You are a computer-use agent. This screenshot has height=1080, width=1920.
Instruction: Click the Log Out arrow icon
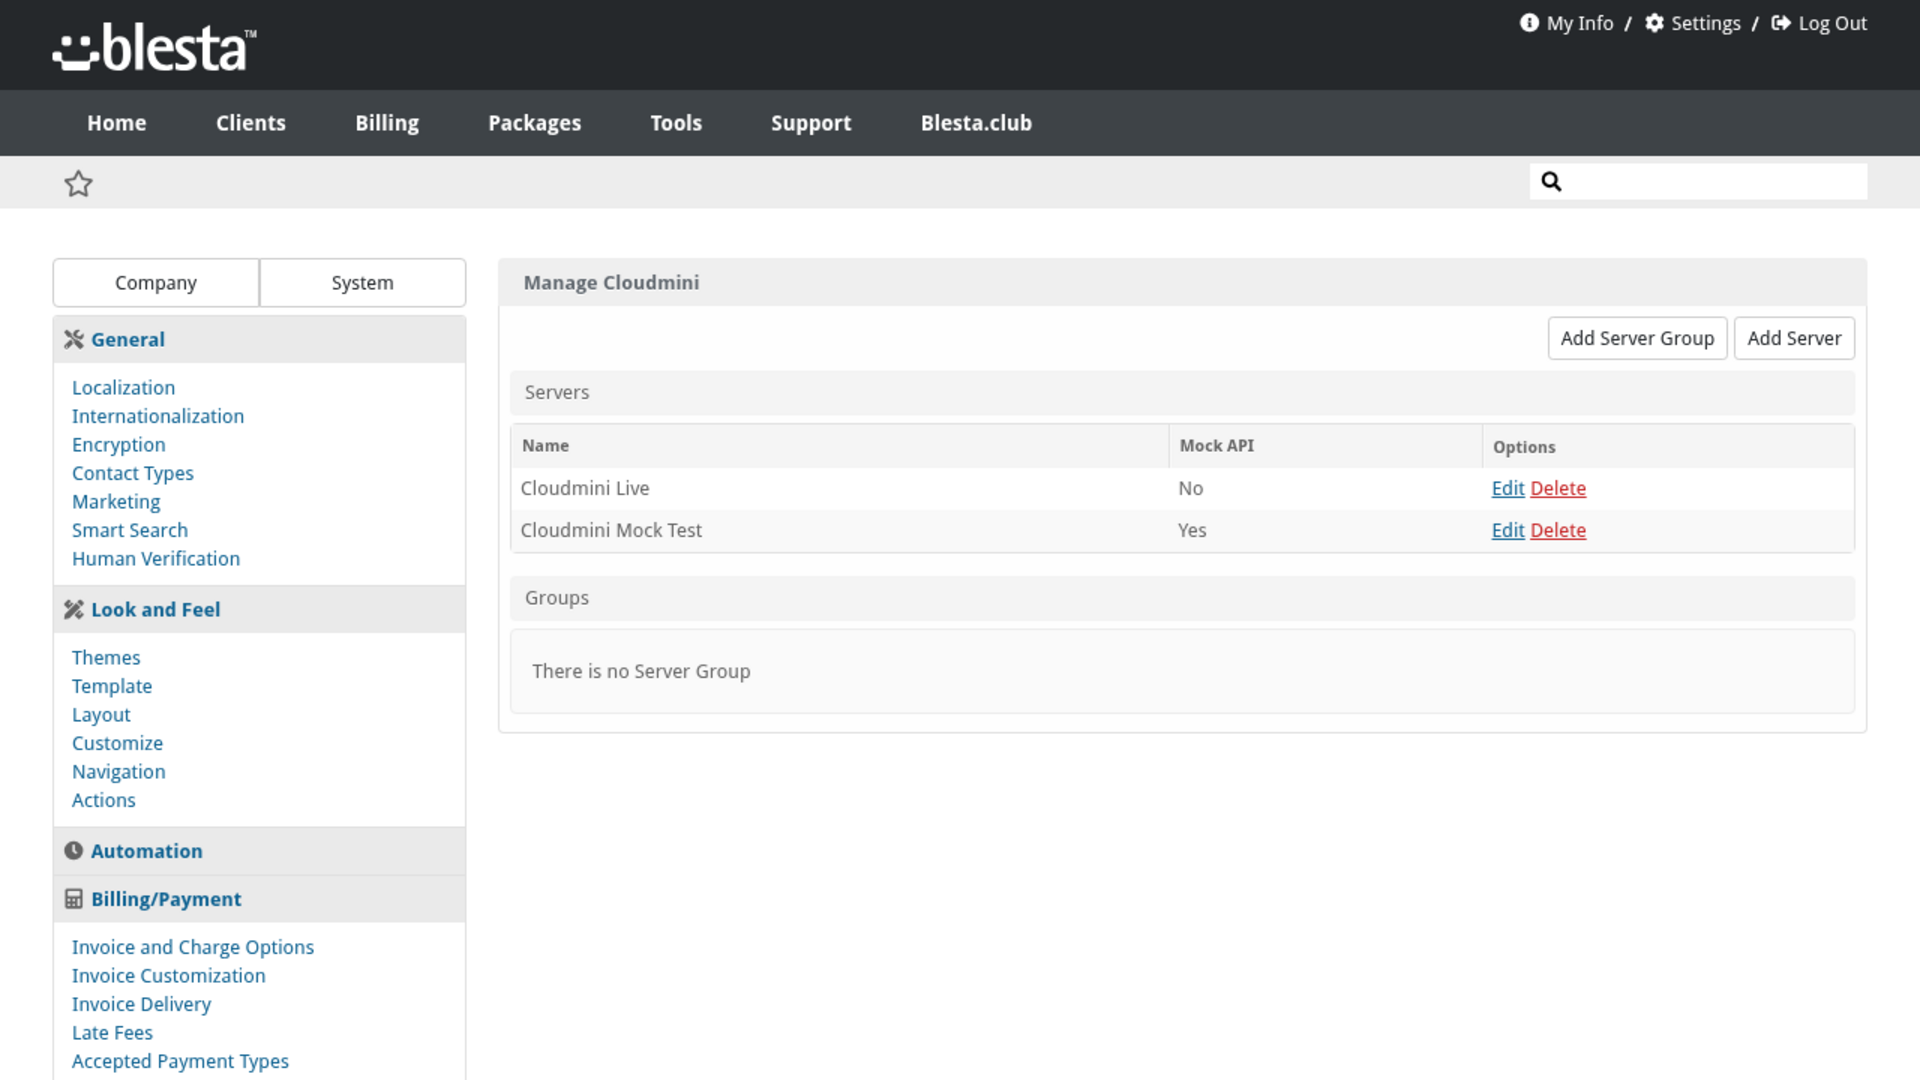[1781, 23]
